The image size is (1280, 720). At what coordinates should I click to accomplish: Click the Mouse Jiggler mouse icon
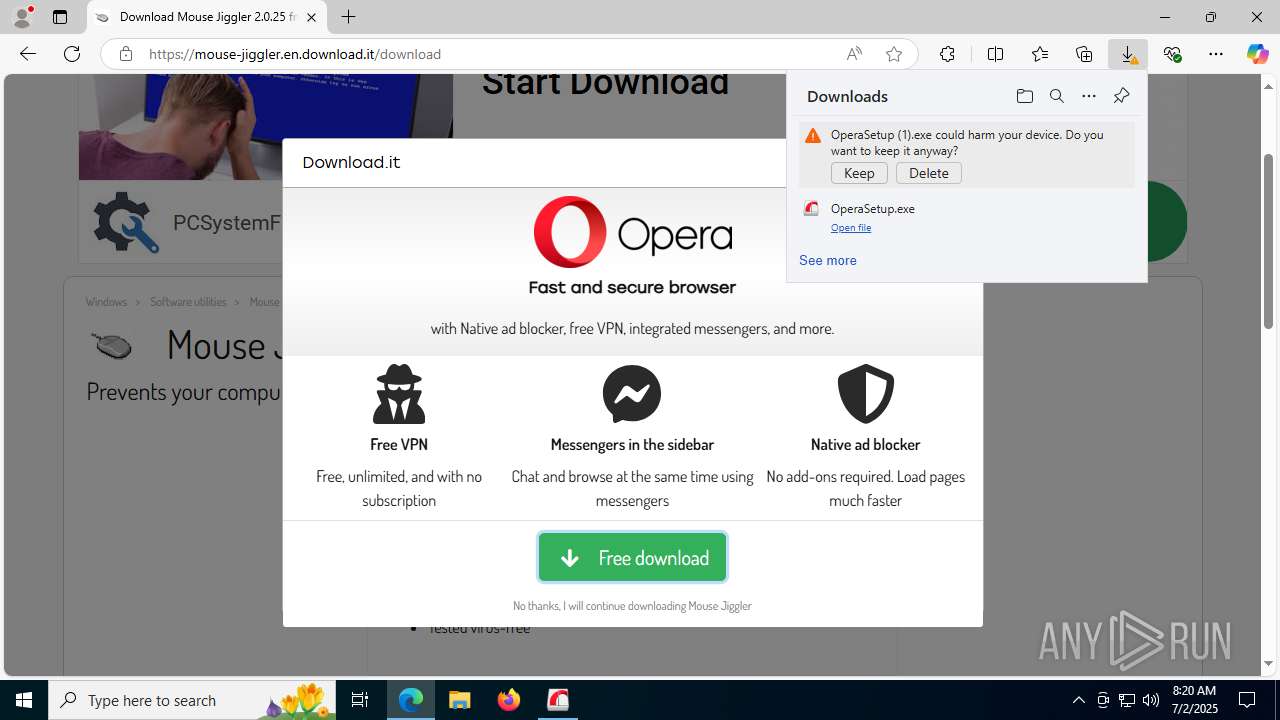coord(112,346)
